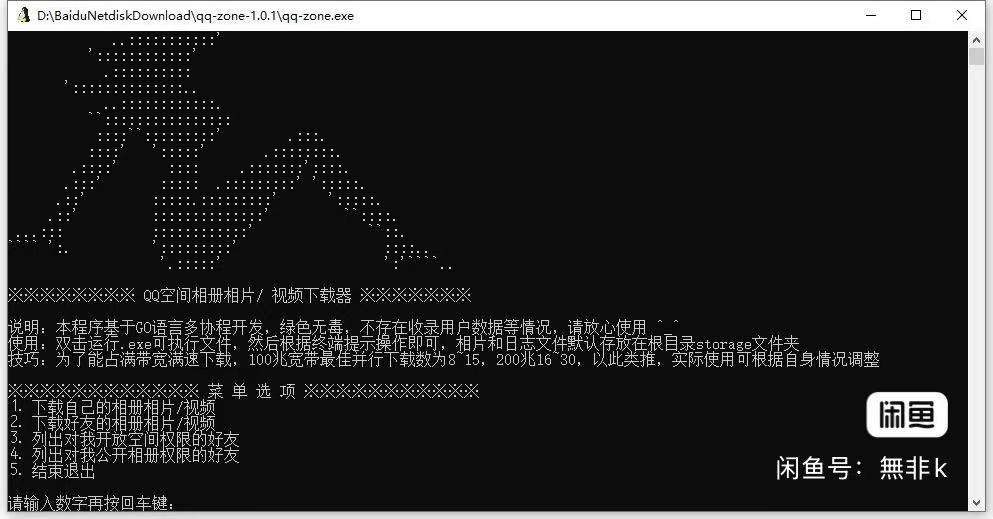This screenshot has width=993, height=519.
Task: Minimize the qq-zone.exe console window
Action: click(871, 15)
